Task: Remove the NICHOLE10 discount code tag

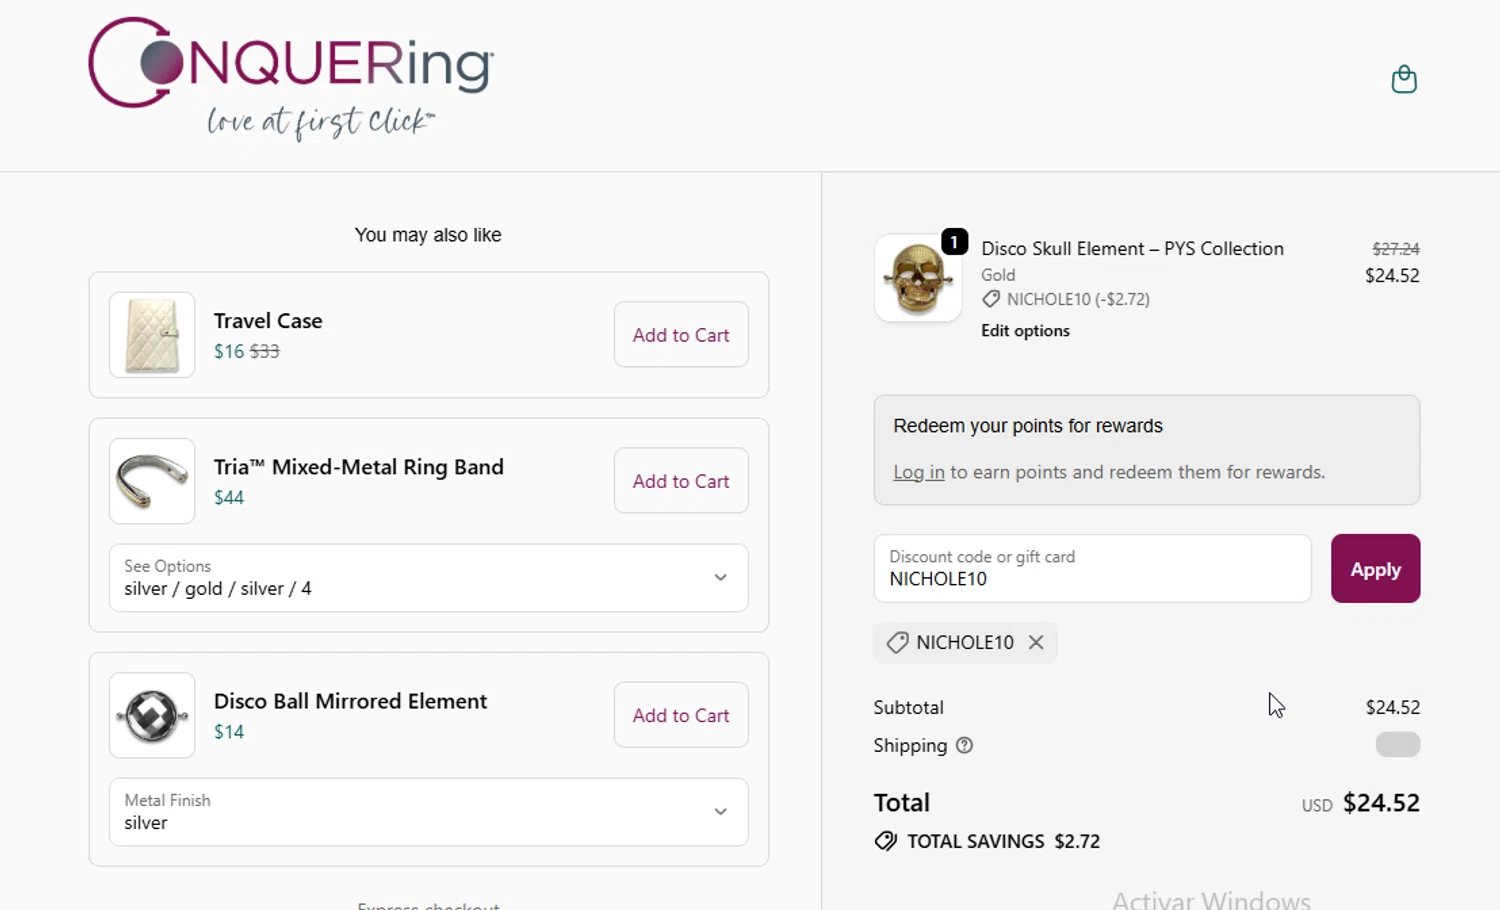Action: point(1036,642)
